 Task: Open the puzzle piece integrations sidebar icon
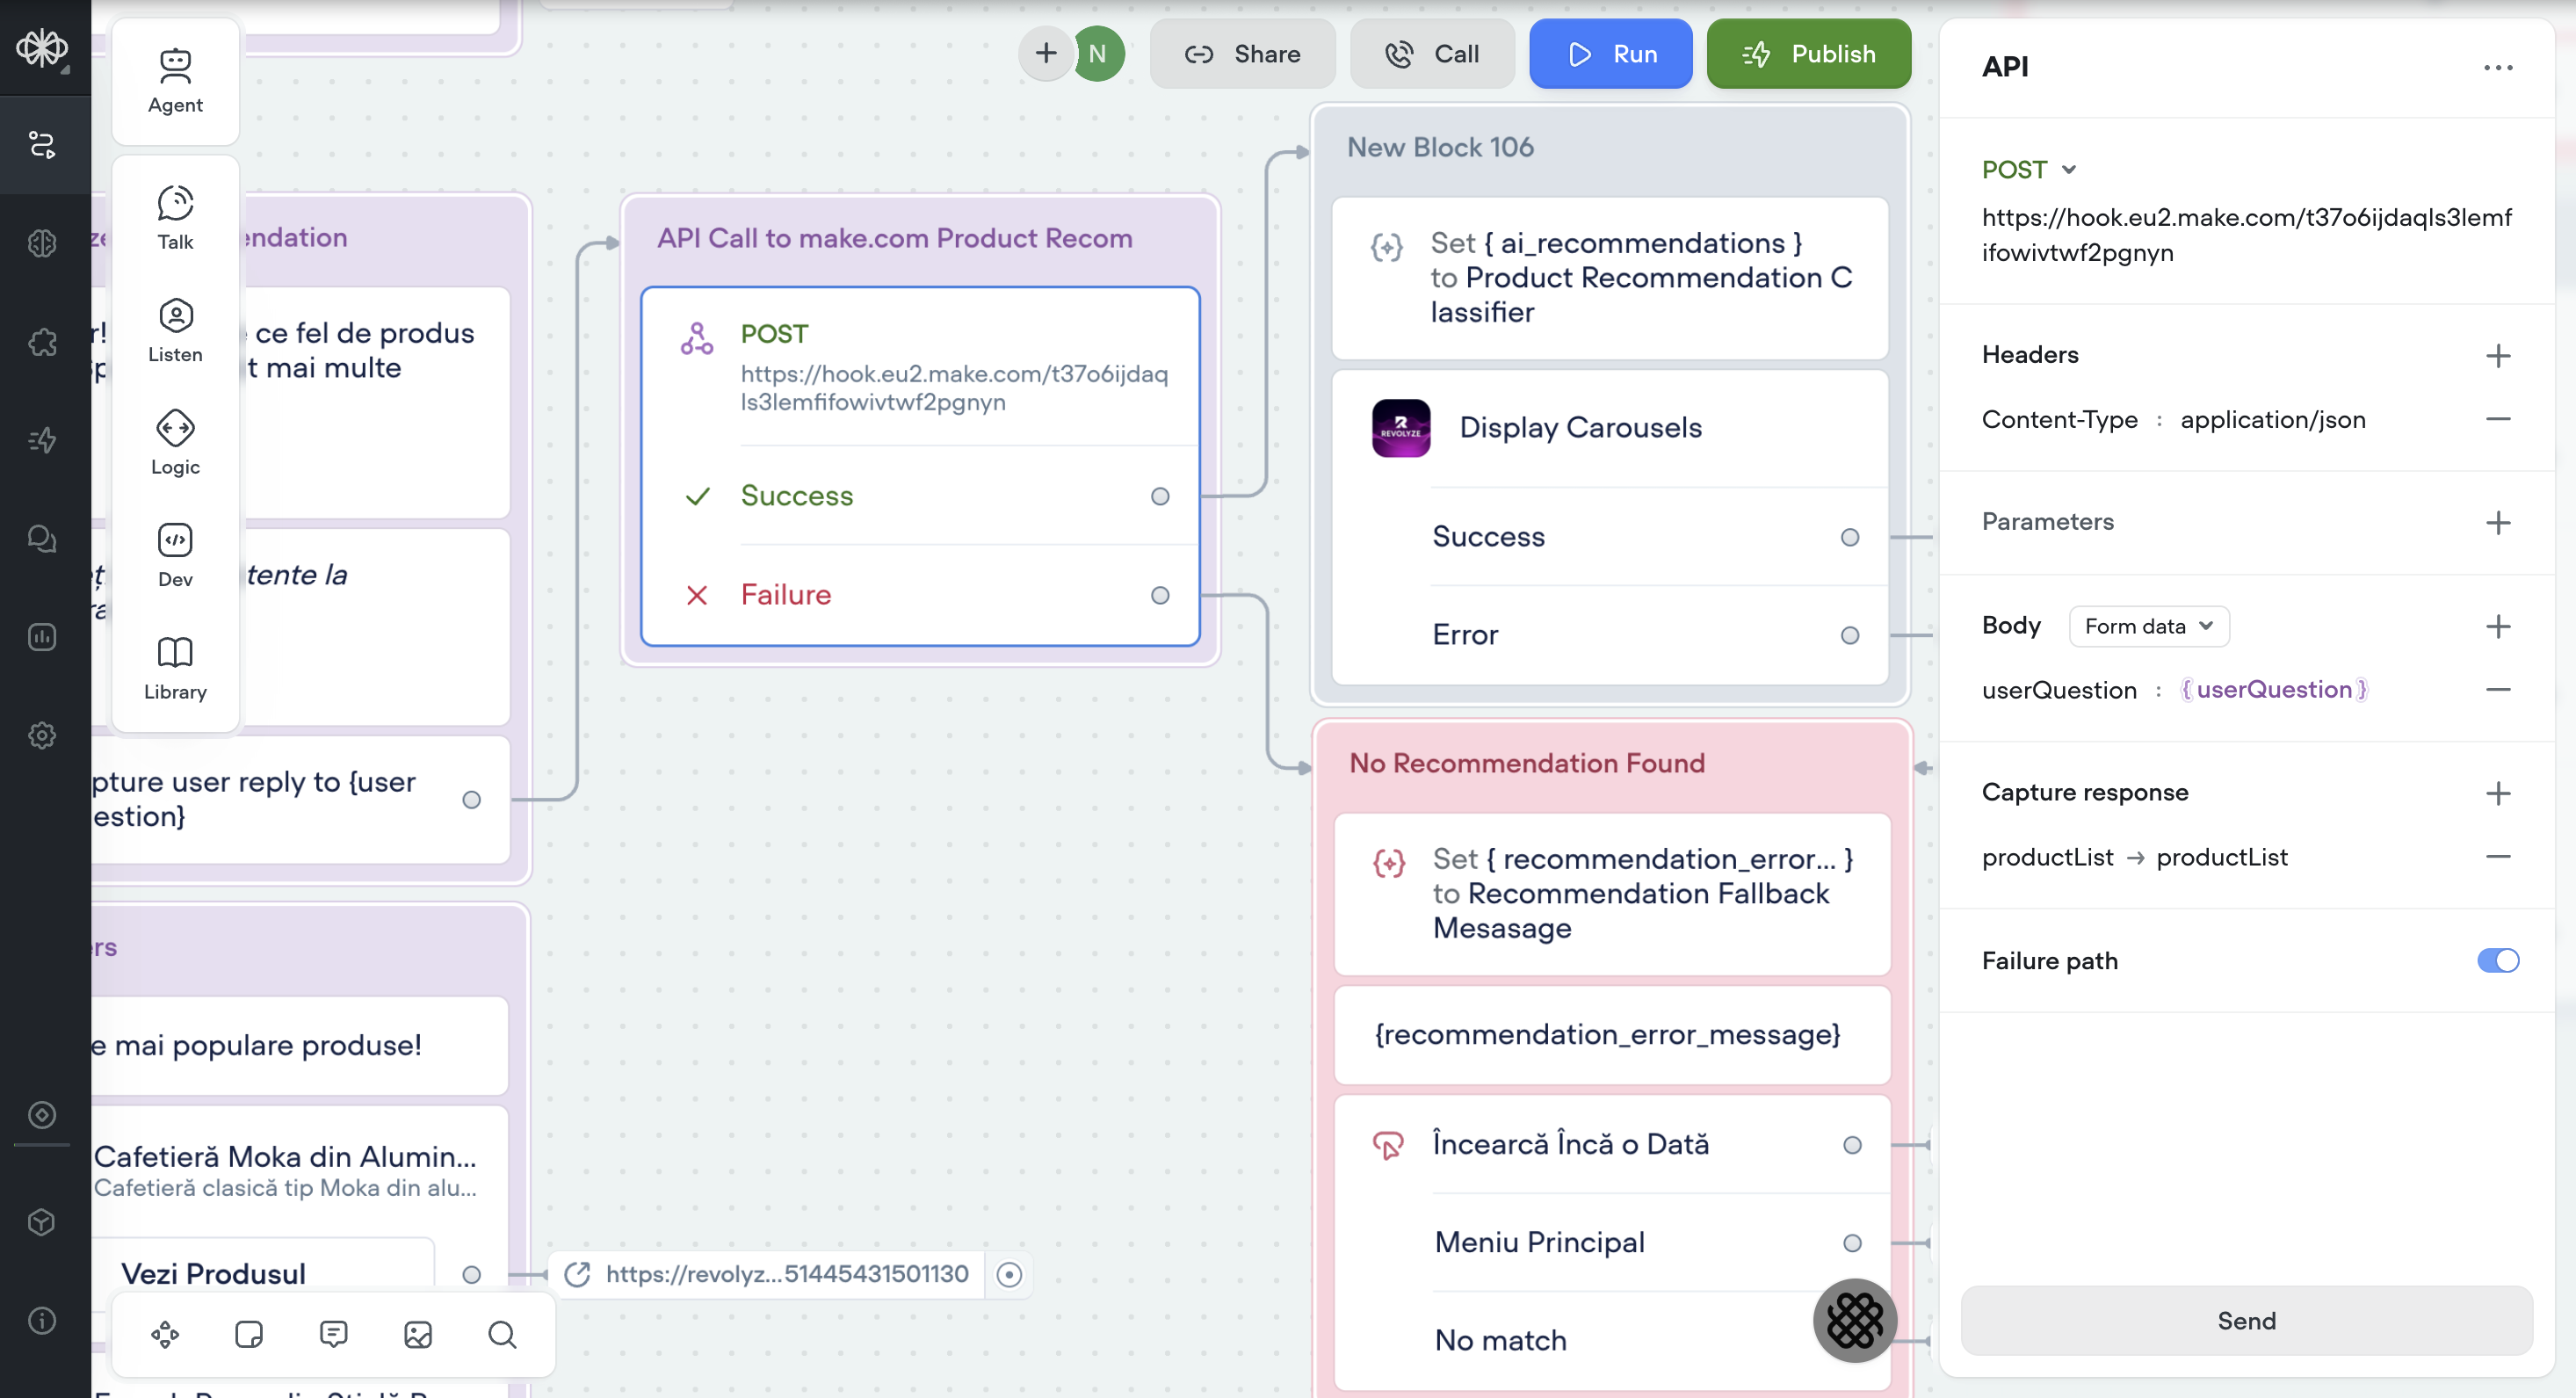42,342
